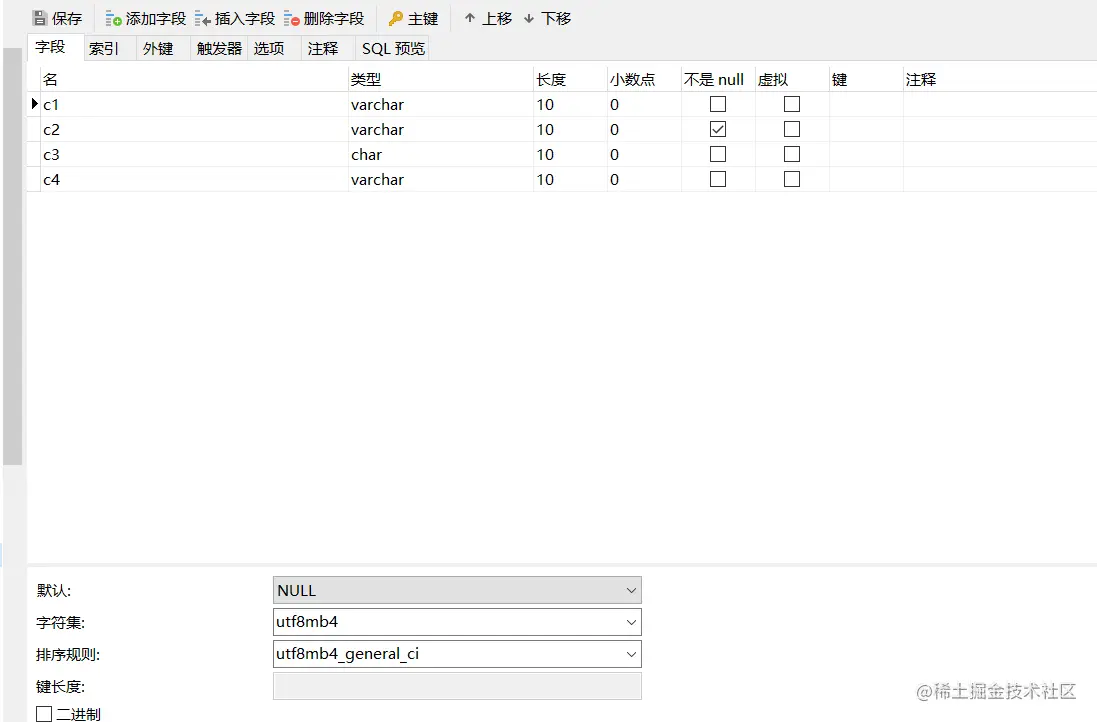
Task: Click the 添加字段 button label
Action: pyautogui.click(x=156, y=19)
